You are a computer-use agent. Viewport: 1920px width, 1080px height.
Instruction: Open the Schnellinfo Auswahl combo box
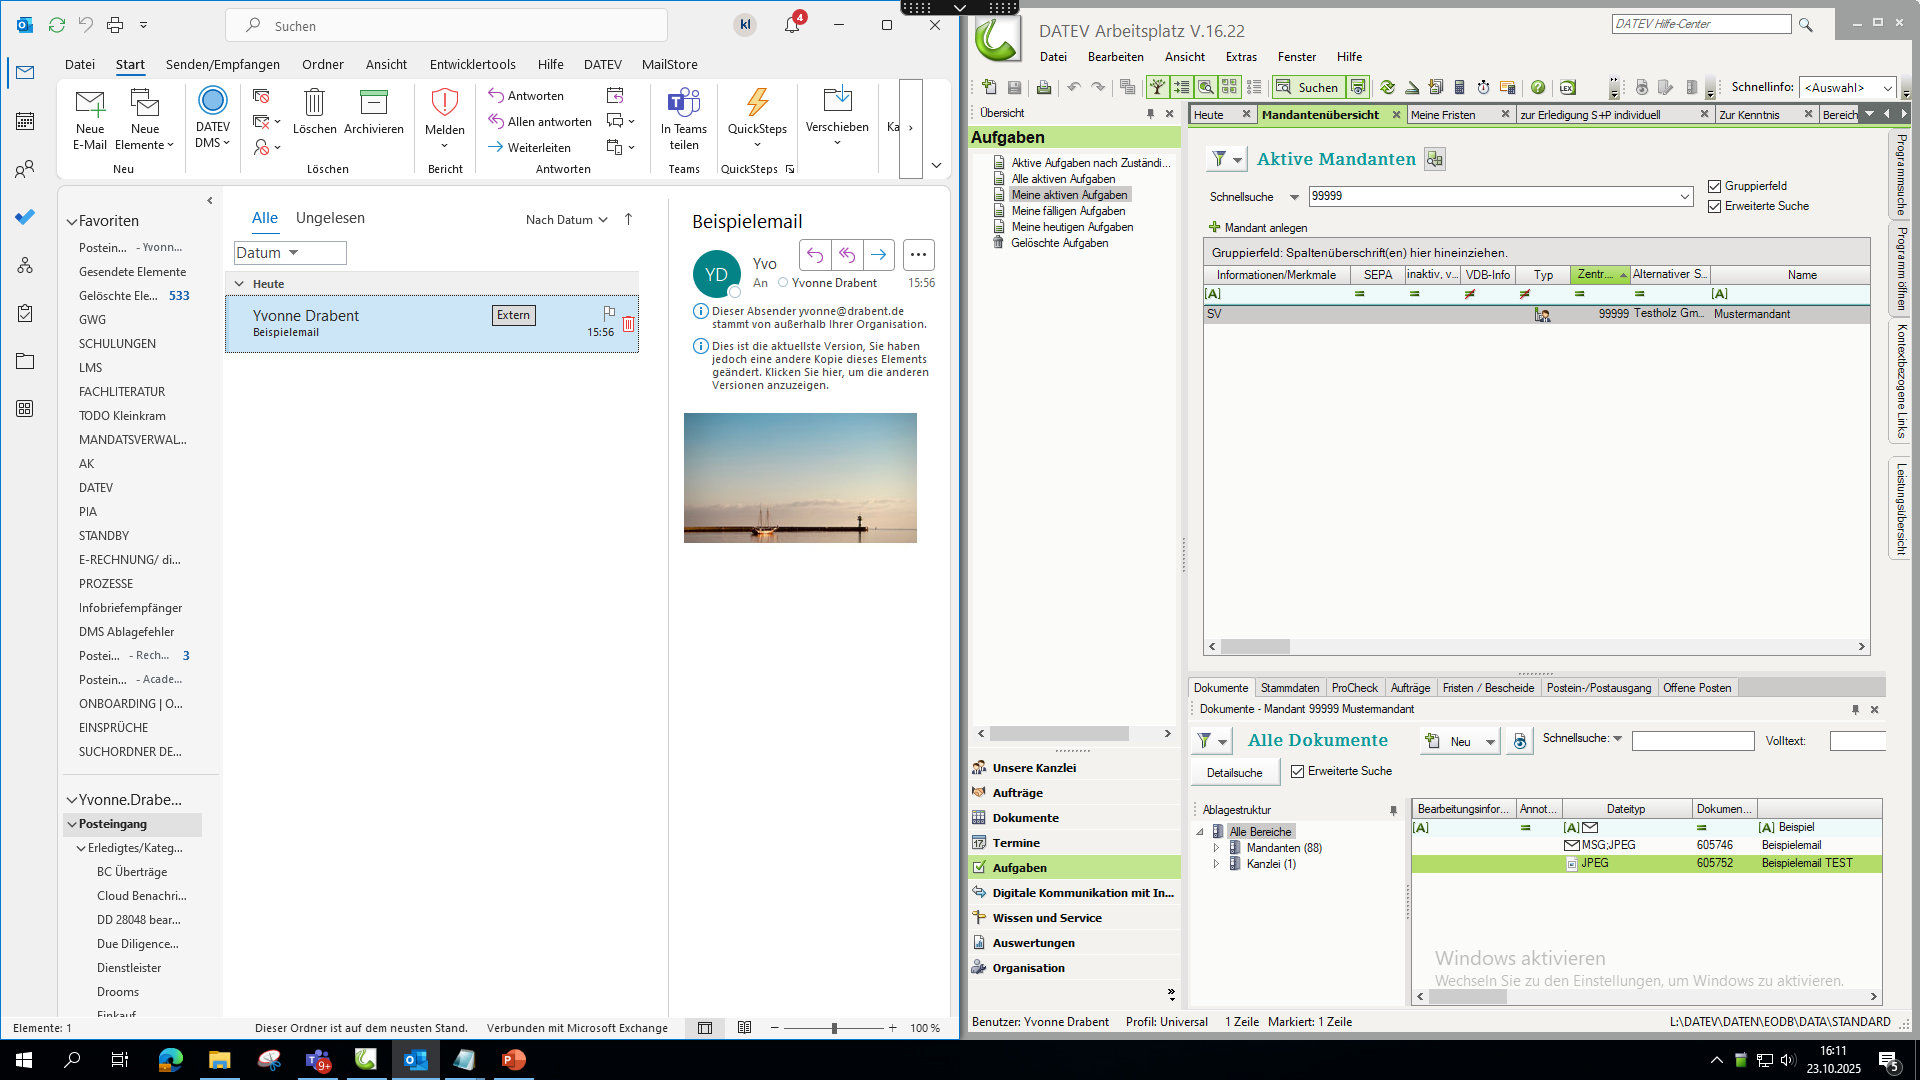[1846, 88]
